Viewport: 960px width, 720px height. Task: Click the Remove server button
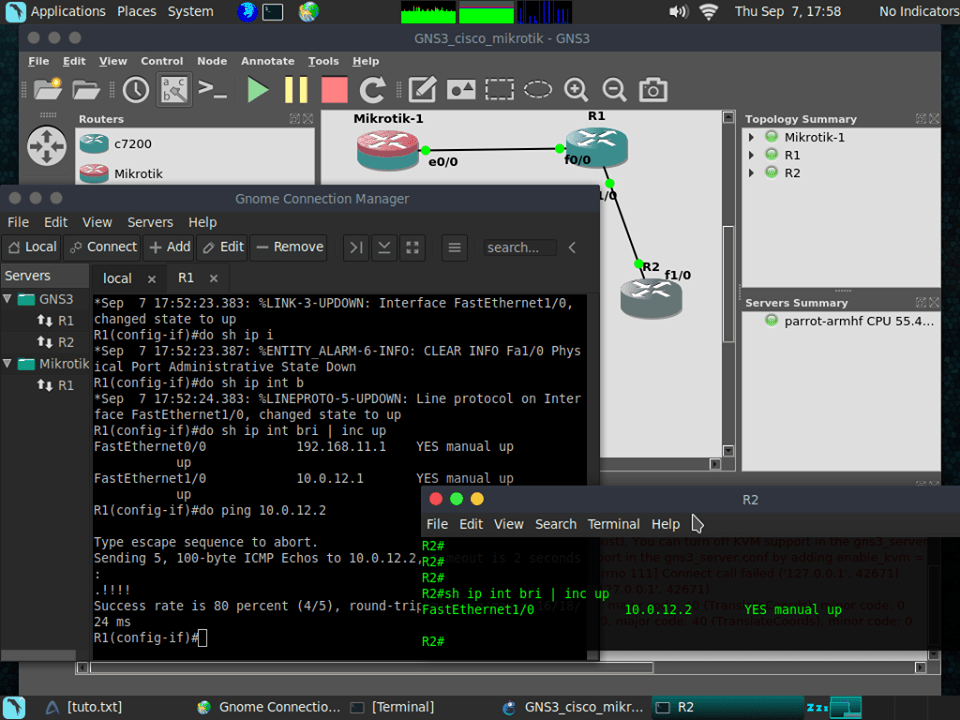point(289,247)
